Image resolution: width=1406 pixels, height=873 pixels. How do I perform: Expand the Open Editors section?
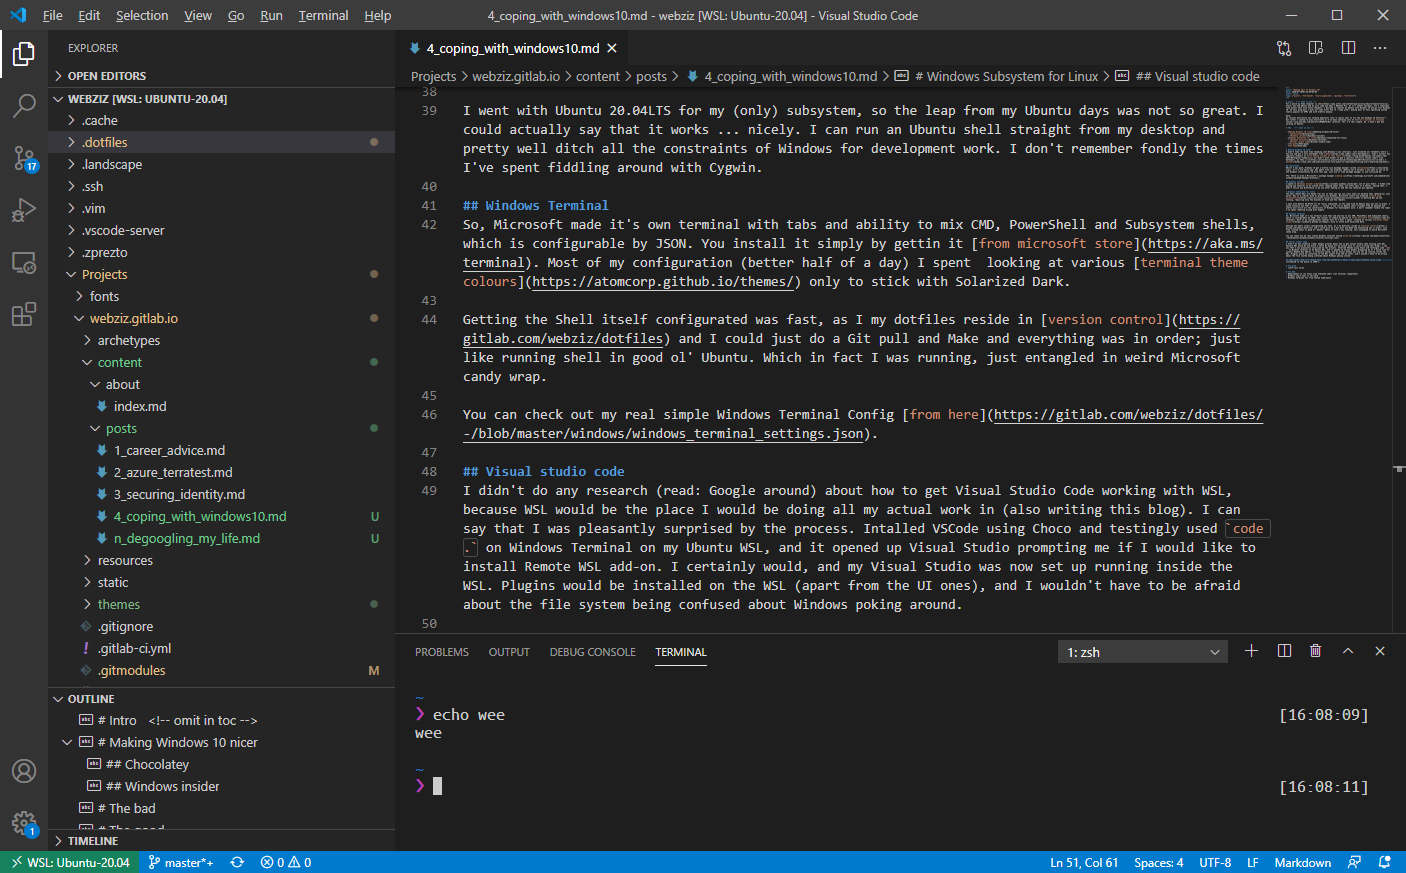pyautogui.click(x=221, y=76)
